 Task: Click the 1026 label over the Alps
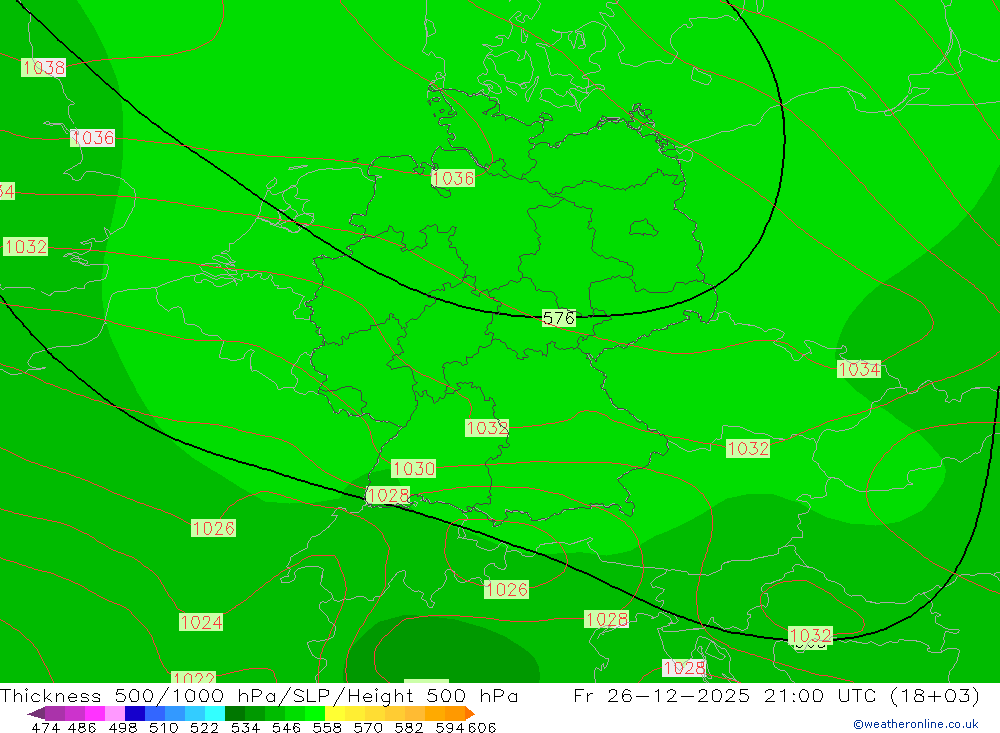pos(506,589)
